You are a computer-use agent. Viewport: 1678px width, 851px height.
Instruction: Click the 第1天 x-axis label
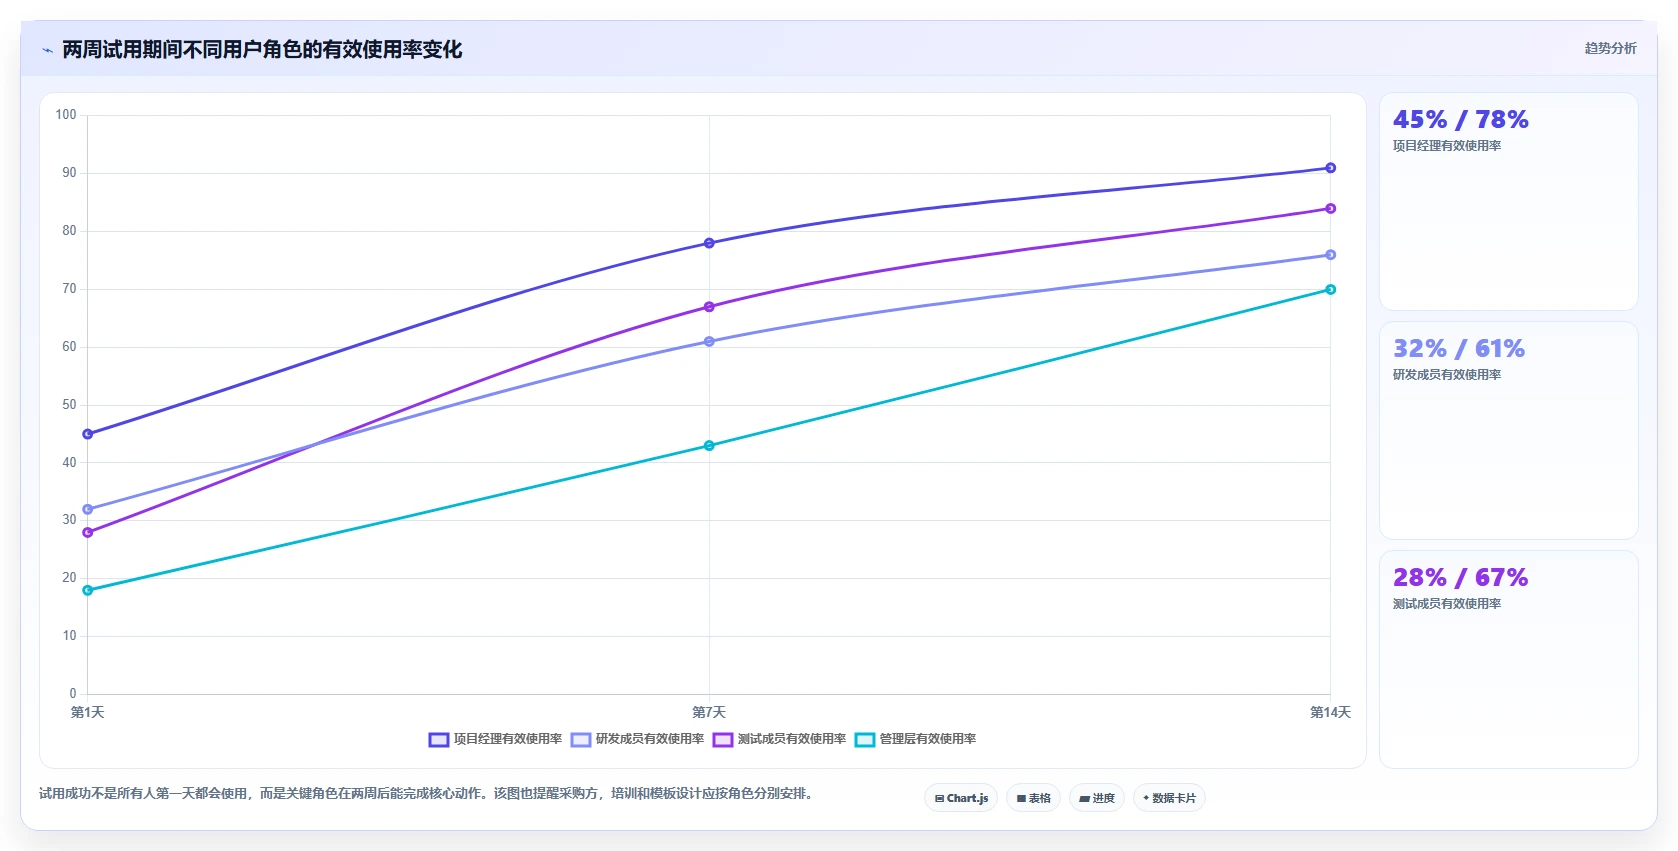tap(88, 712)
